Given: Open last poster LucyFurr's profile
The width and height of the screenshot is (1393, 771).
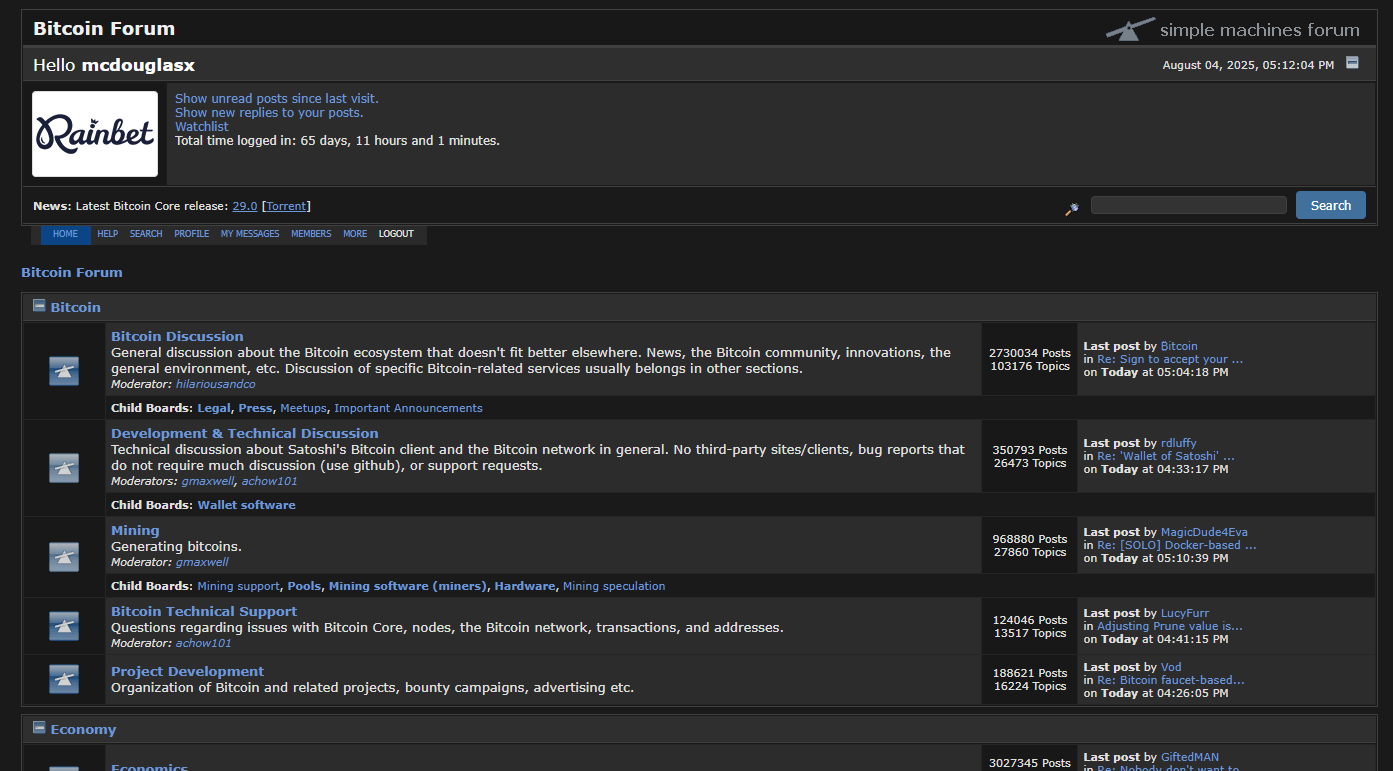Looking at the screenshot, I should 1185,613.
